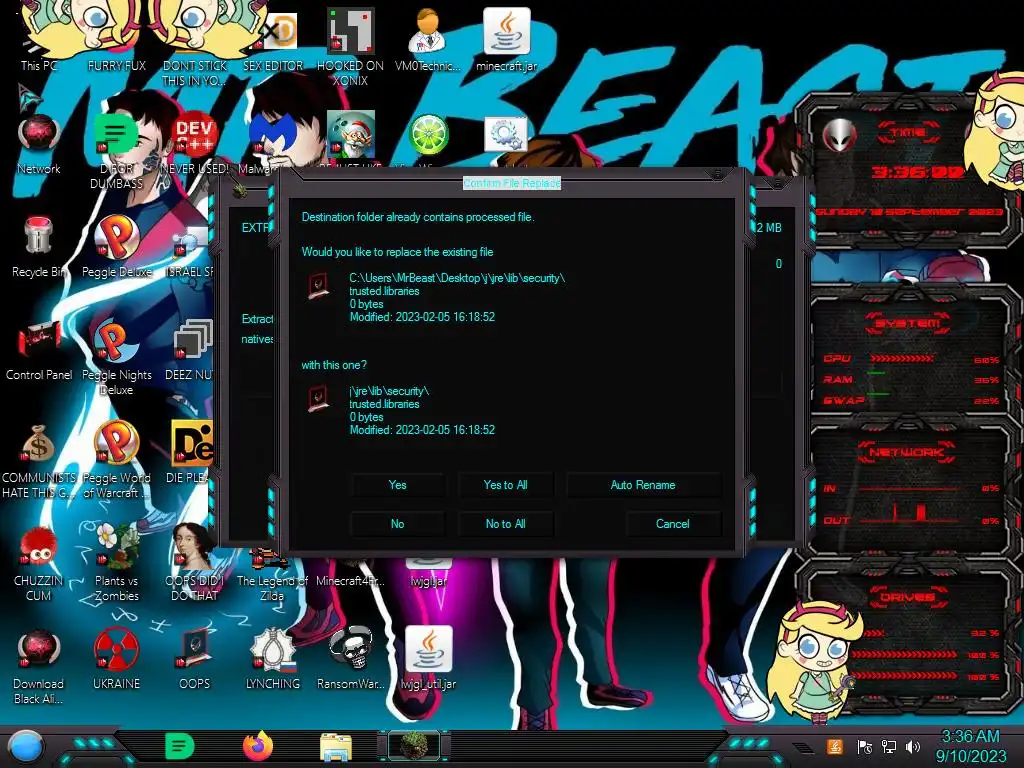Click the Alienware head logo in the widget
1024x768 pixels.
coord(839,136)
